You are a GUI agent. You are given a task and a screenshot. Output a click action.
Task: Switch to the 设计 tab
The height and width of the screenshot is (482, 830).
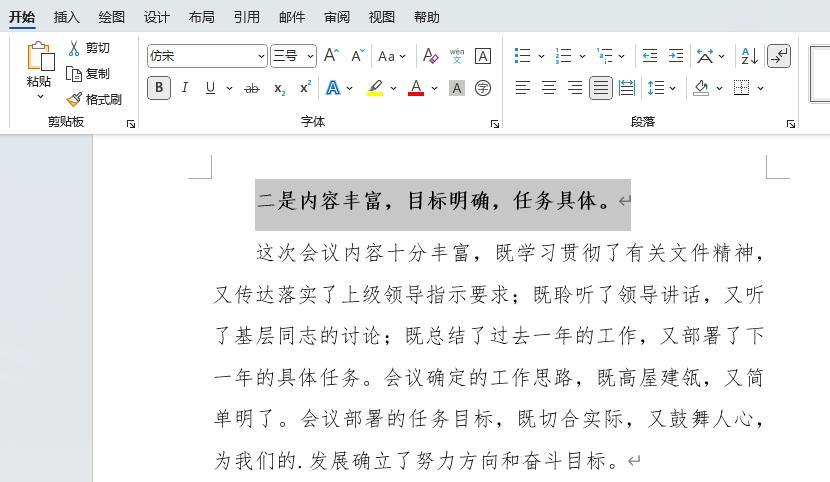(157, 17)
